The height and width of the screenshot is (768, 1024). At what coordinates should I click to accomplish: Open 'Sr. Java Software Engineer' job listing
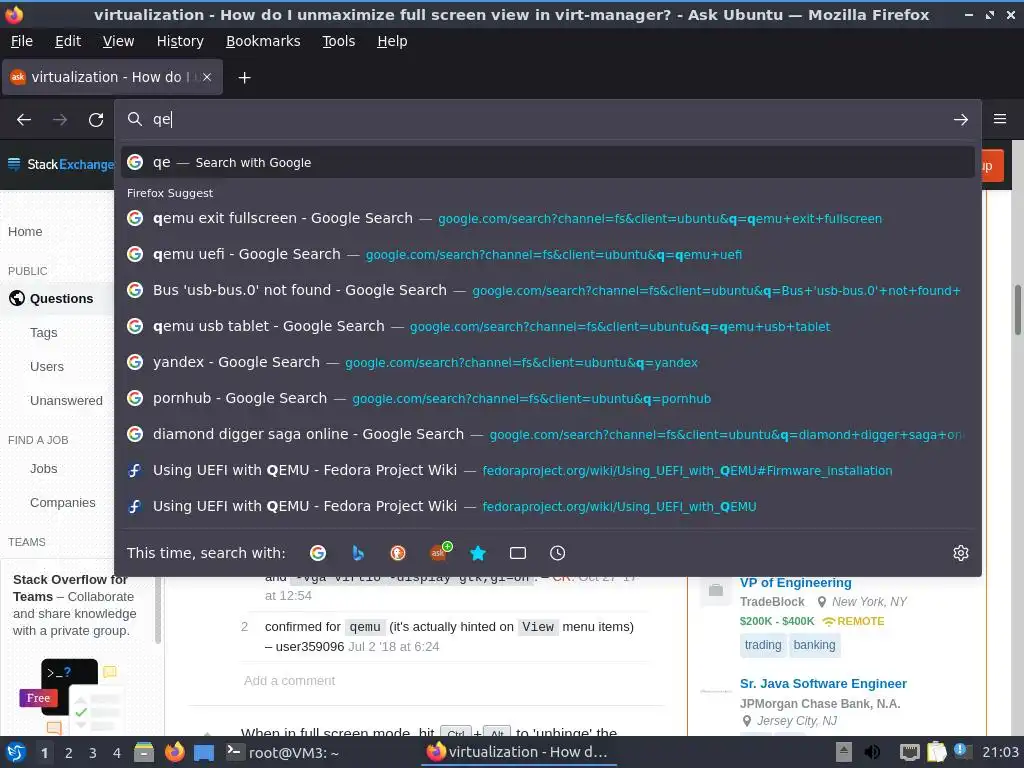pos(823,684)
